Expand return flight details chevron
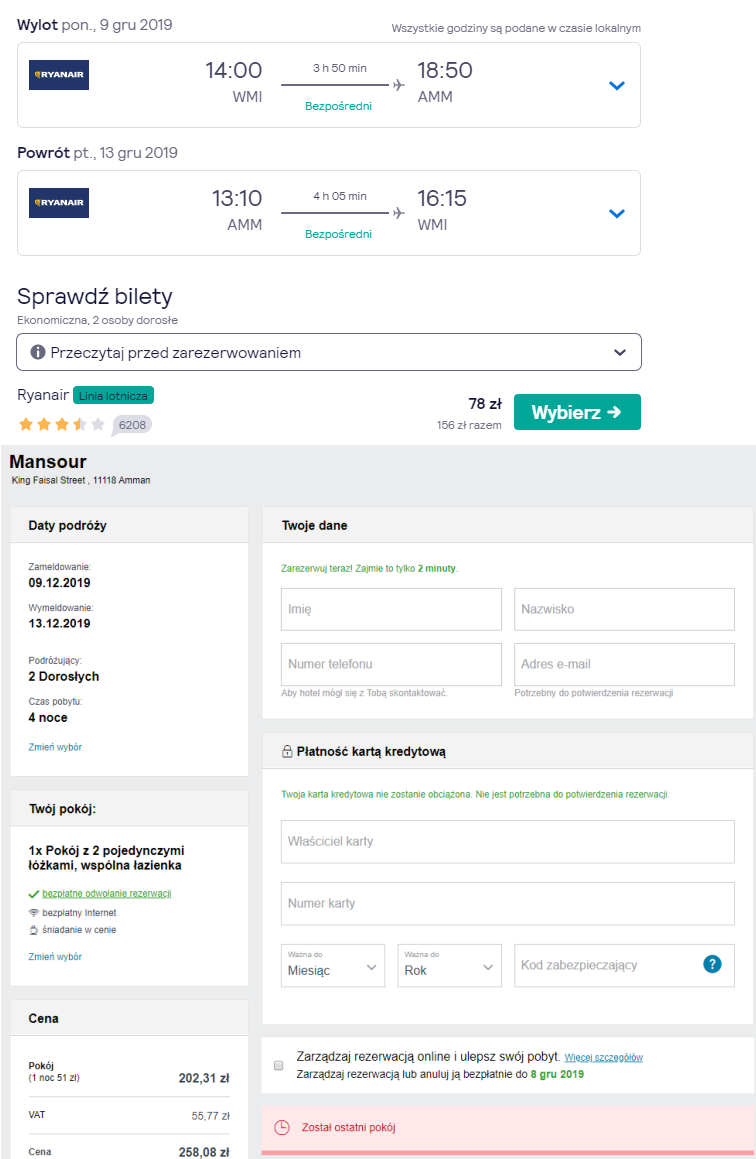This screenshot has height=1159, width=756. pos(616,214)
